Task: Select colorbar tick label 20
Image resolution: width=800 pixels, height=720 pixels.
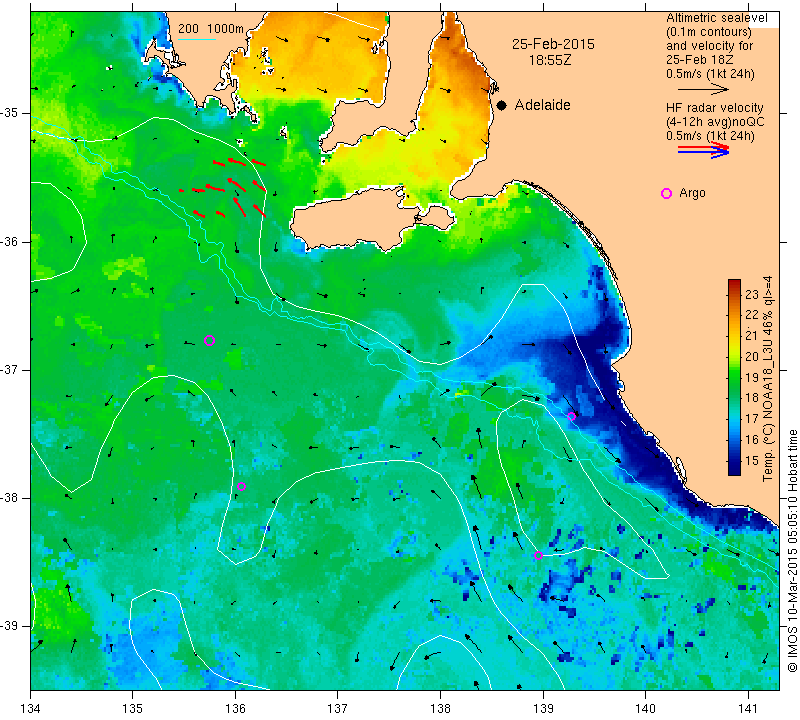Action: click(x=752, y=357)
